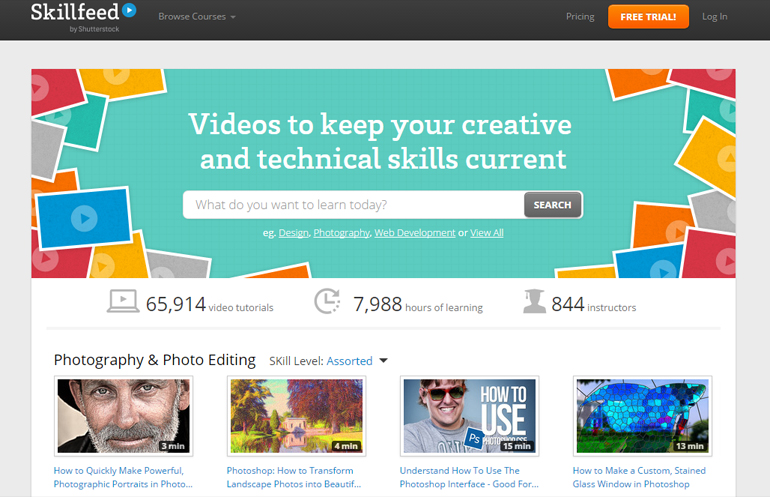Open 'Photoshop: How to Transform Landscape' link
Screen dimensions: 770x497
pyautogui.click(x=294, y=477)
